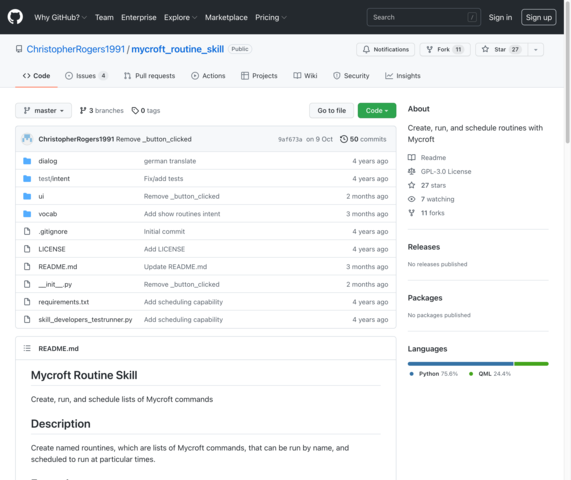The width and height of the screenshot is (571, 480).
Task: Open the Star lists dropdown arrow
Action: [535, 50]
